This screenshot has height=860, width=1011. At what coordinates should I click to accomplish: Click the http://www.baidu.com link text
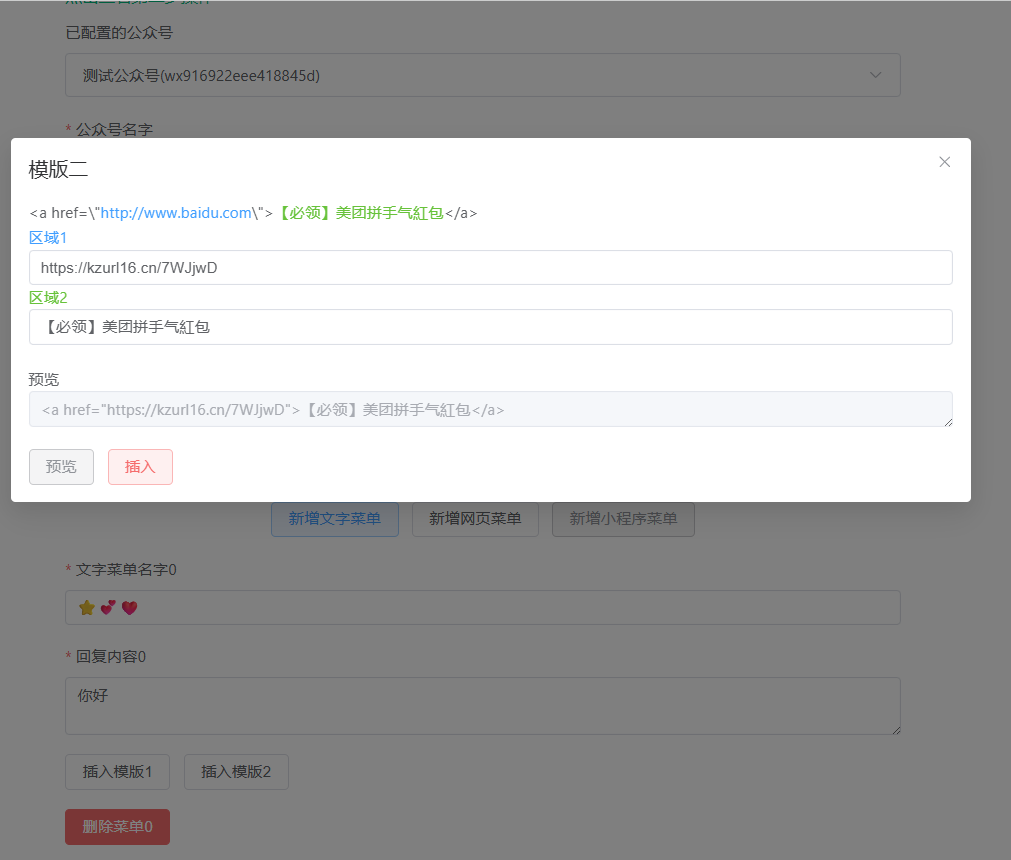tap(176, 213)
